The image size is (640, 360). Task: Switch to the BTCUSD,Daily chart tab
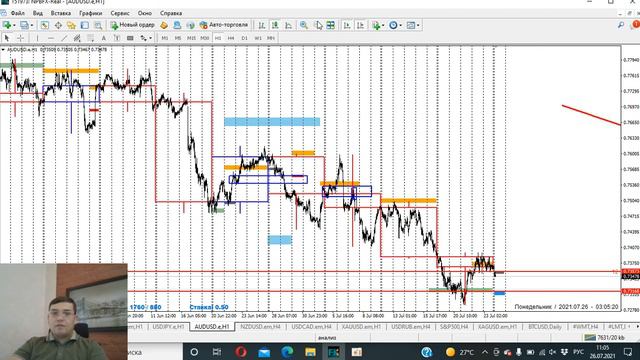[x=545, y=327]
